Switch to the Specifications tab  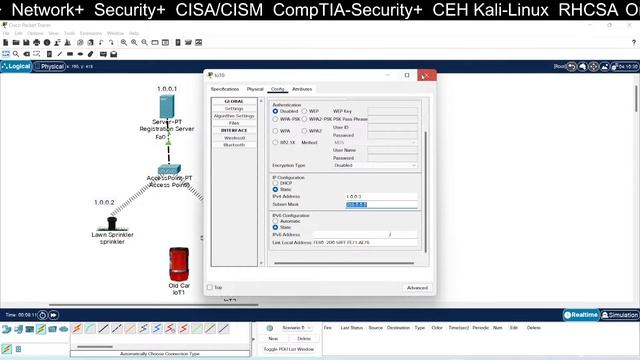(x=225, y=89)
